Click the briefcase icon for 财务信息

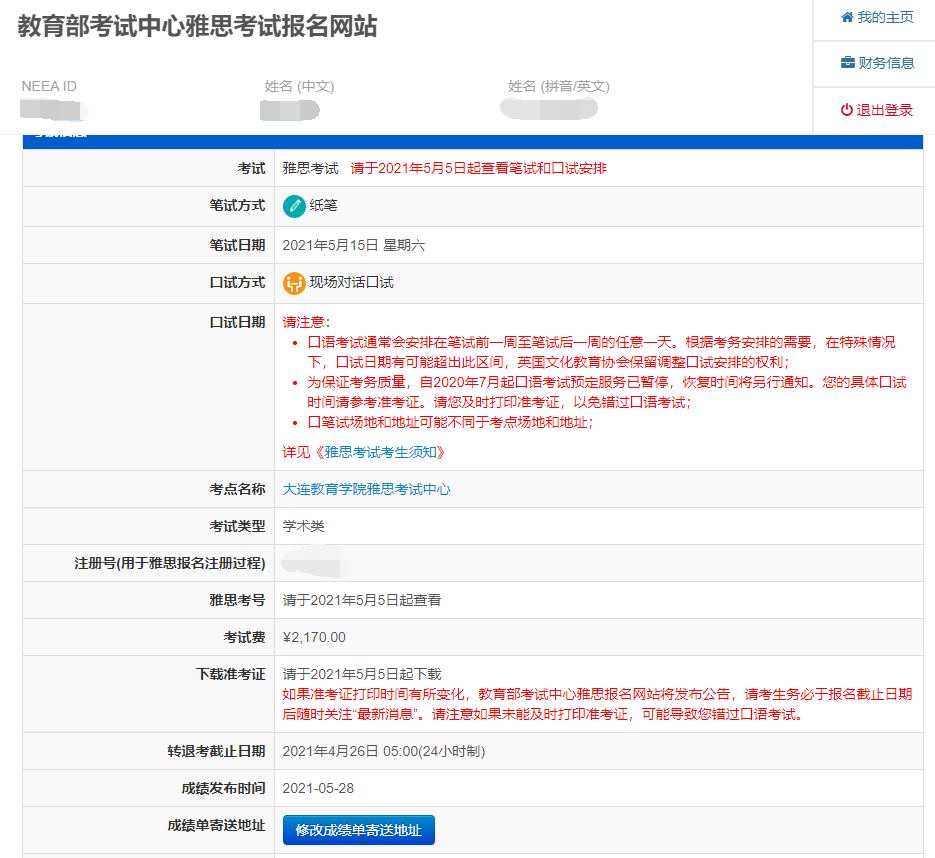(847, 63)
